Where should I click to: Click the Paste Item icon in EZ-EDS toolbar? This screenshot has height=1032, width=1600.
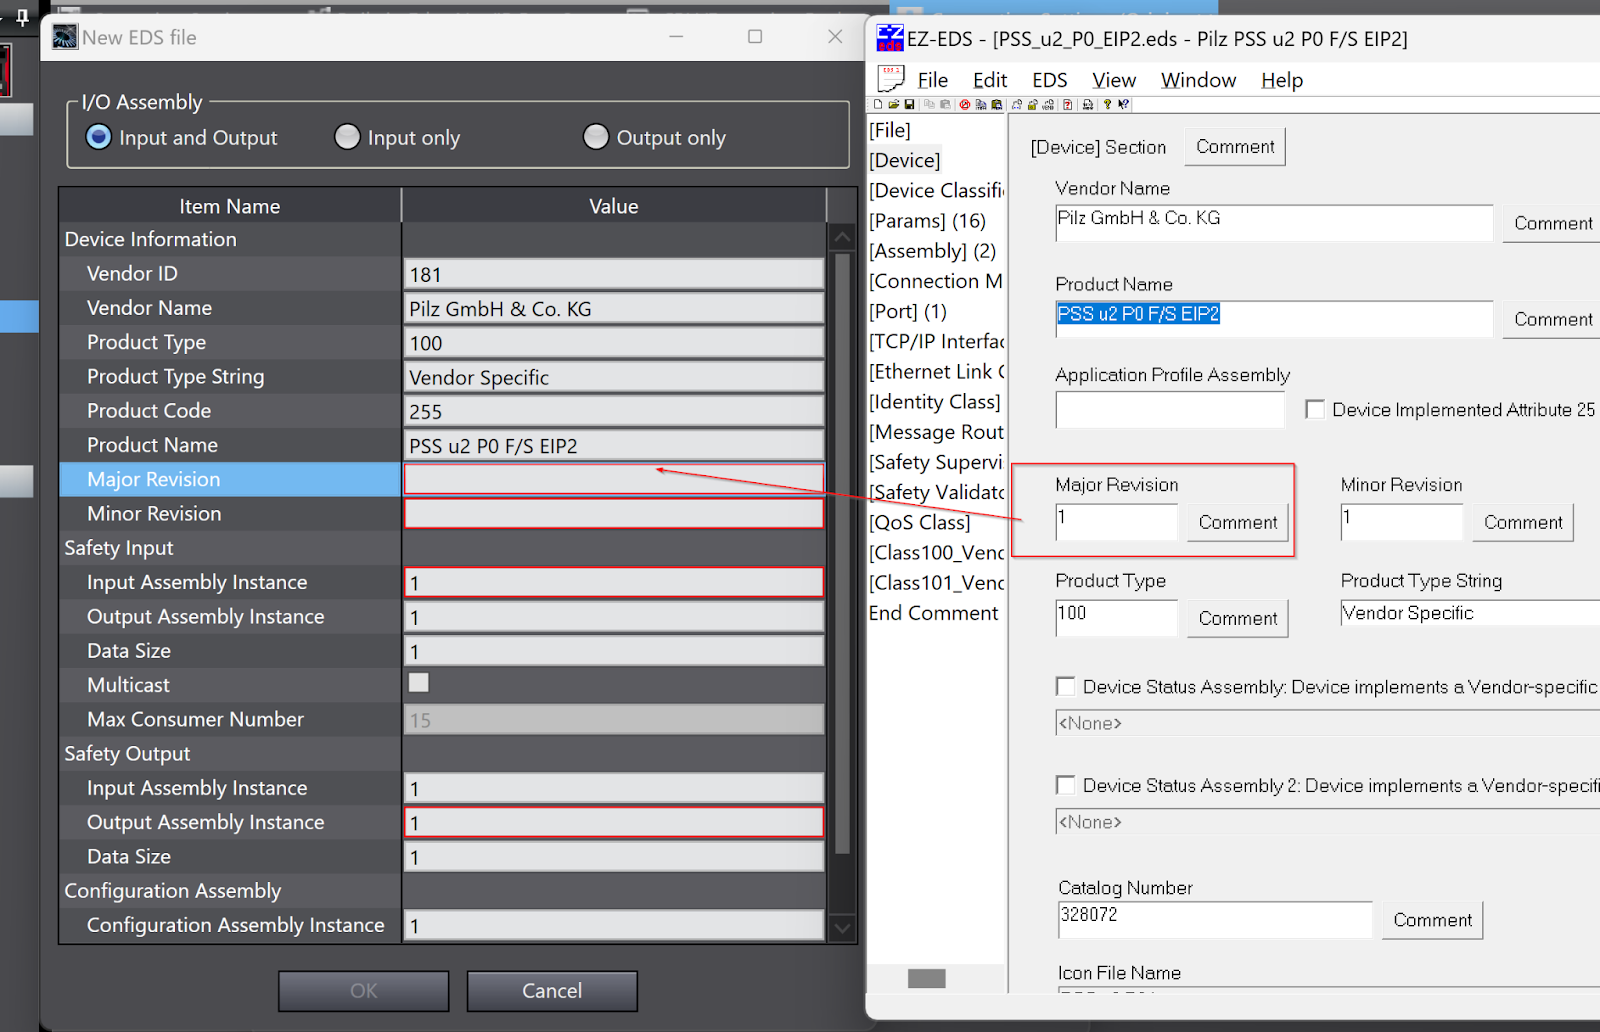pos(997,104)
